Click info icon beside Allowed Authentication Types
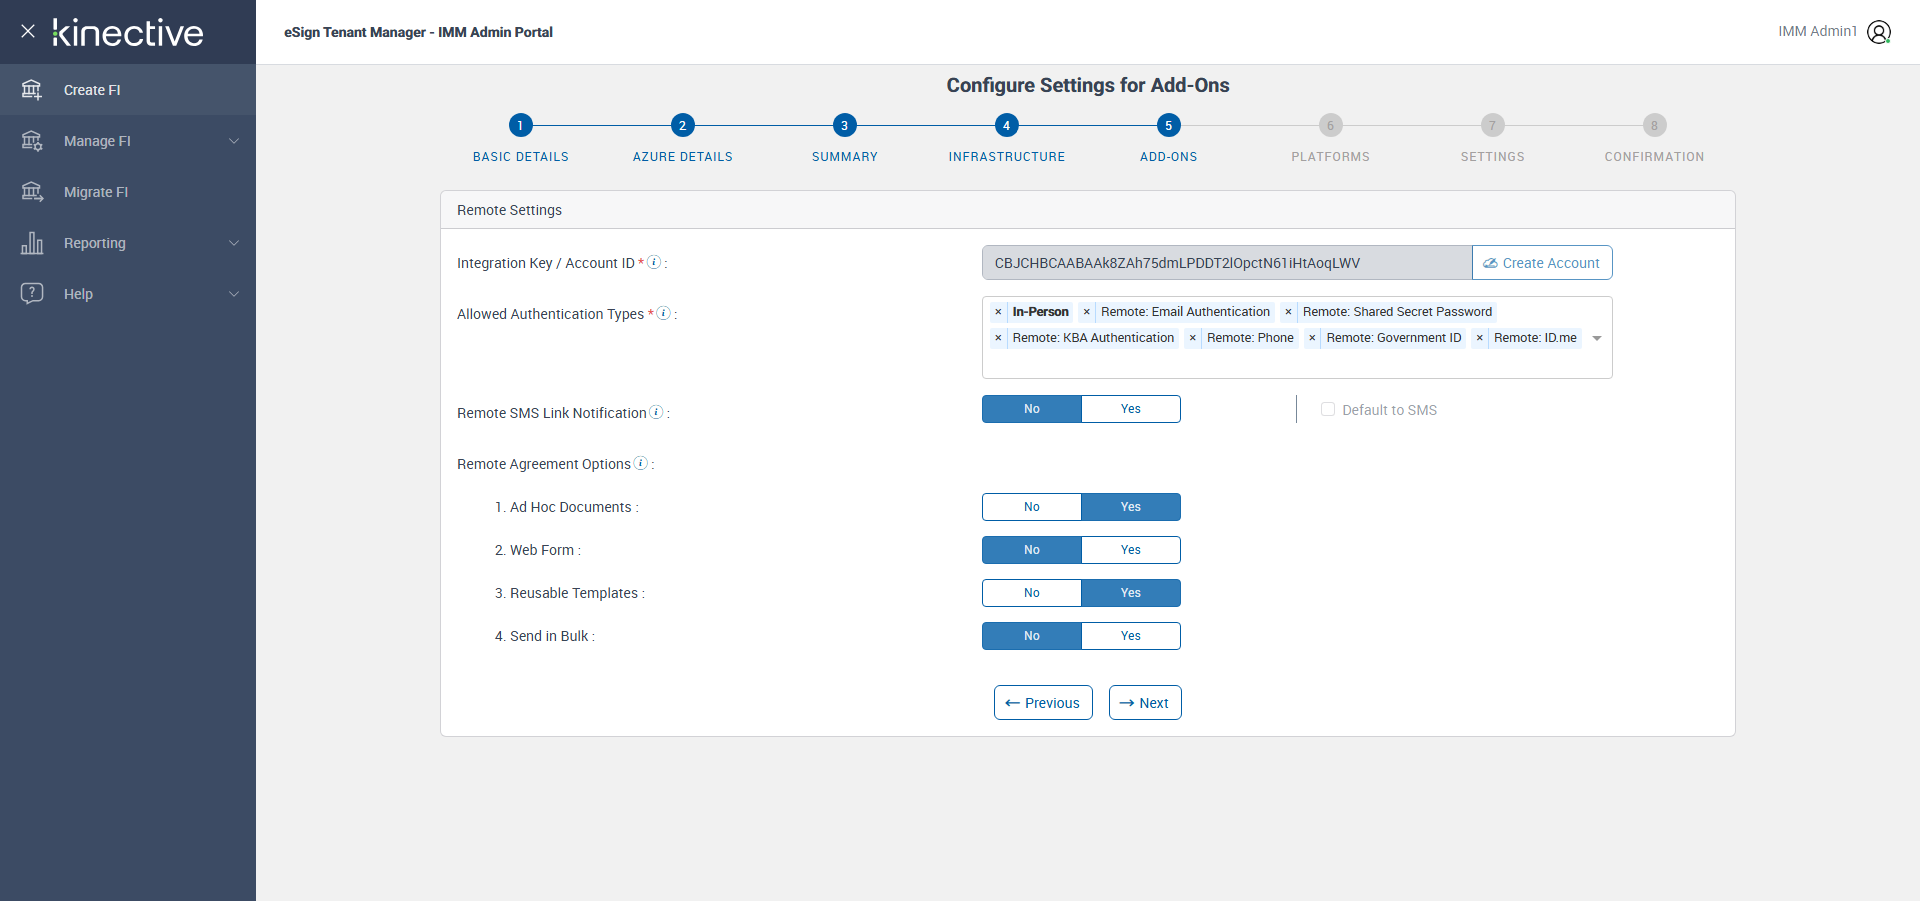This screenshot has width=1920, height=901. [663, 313]
